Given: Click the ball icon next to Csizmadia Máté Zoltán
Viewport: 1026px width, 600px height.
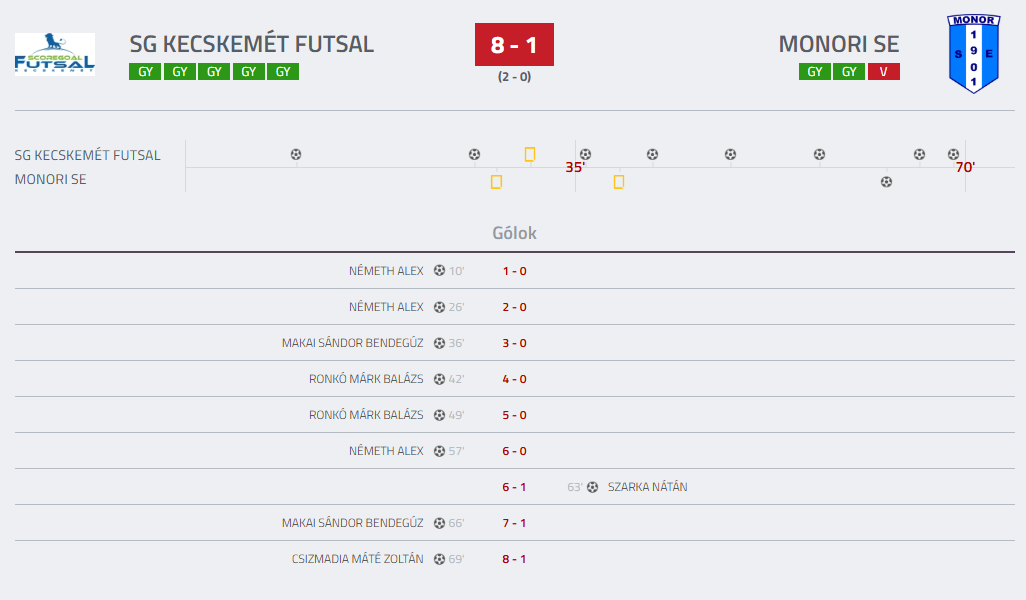Looking at the screenshot, I should (x=439, y=559).
